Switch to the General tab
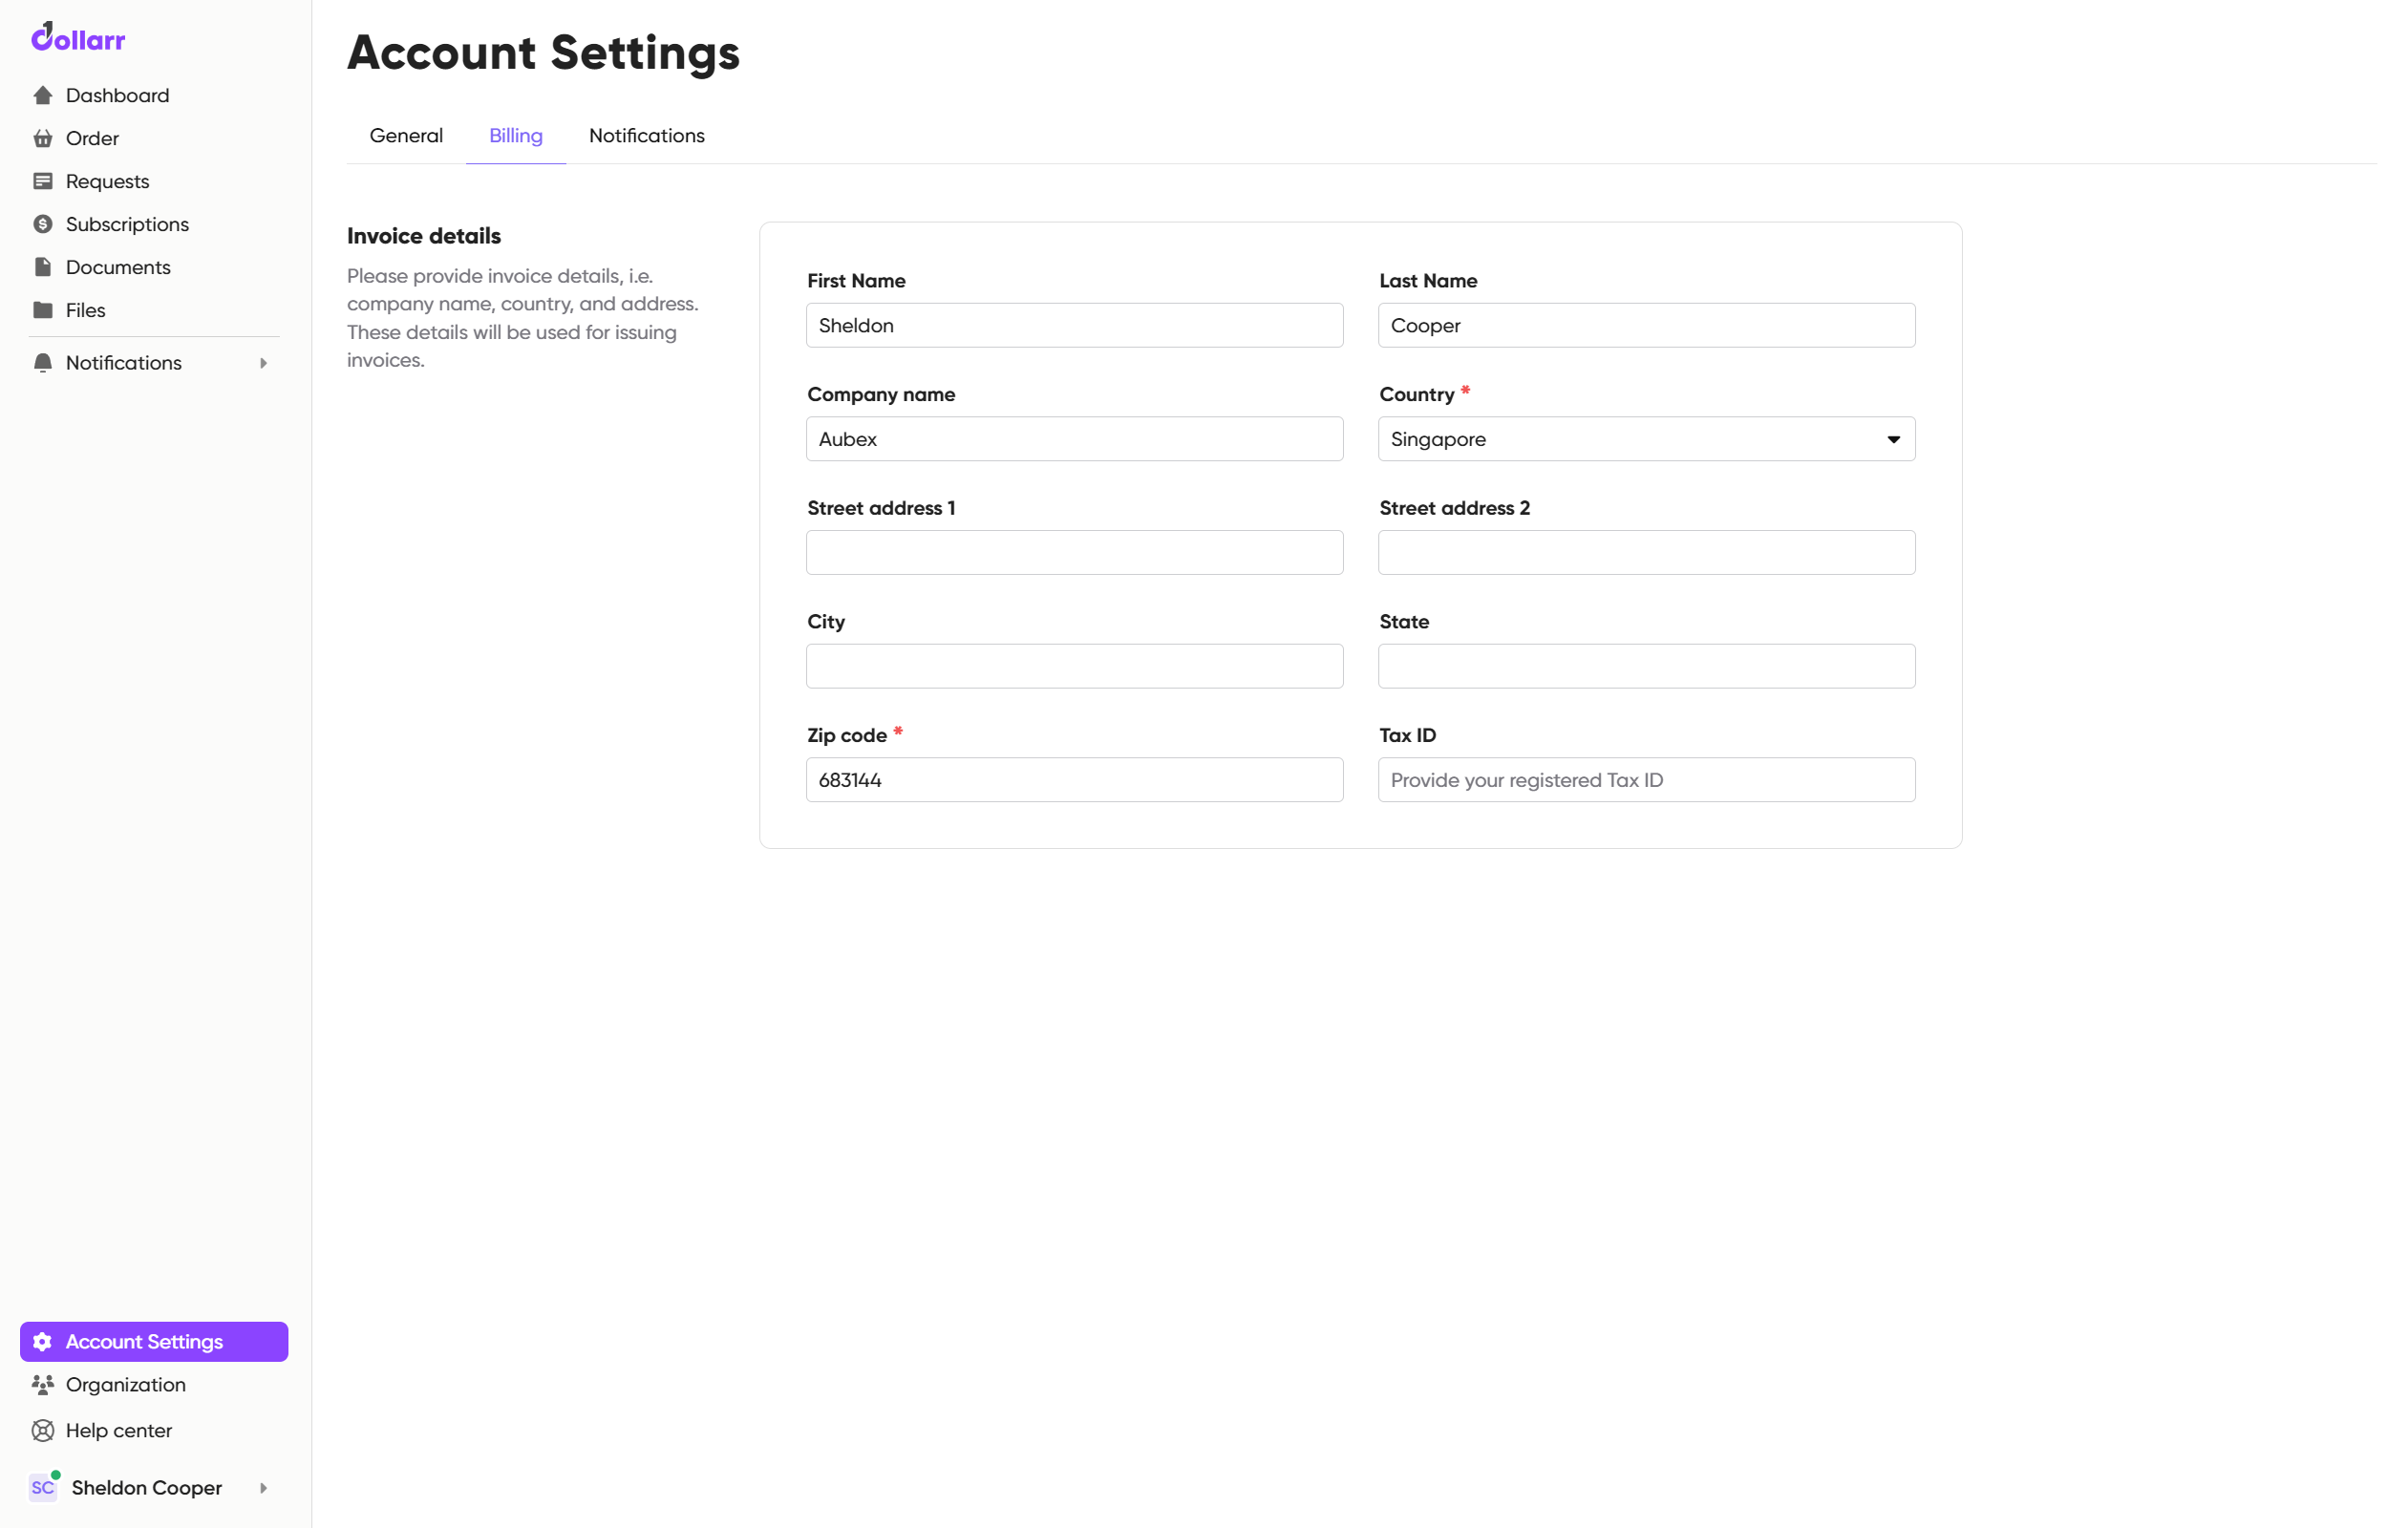 406,136
